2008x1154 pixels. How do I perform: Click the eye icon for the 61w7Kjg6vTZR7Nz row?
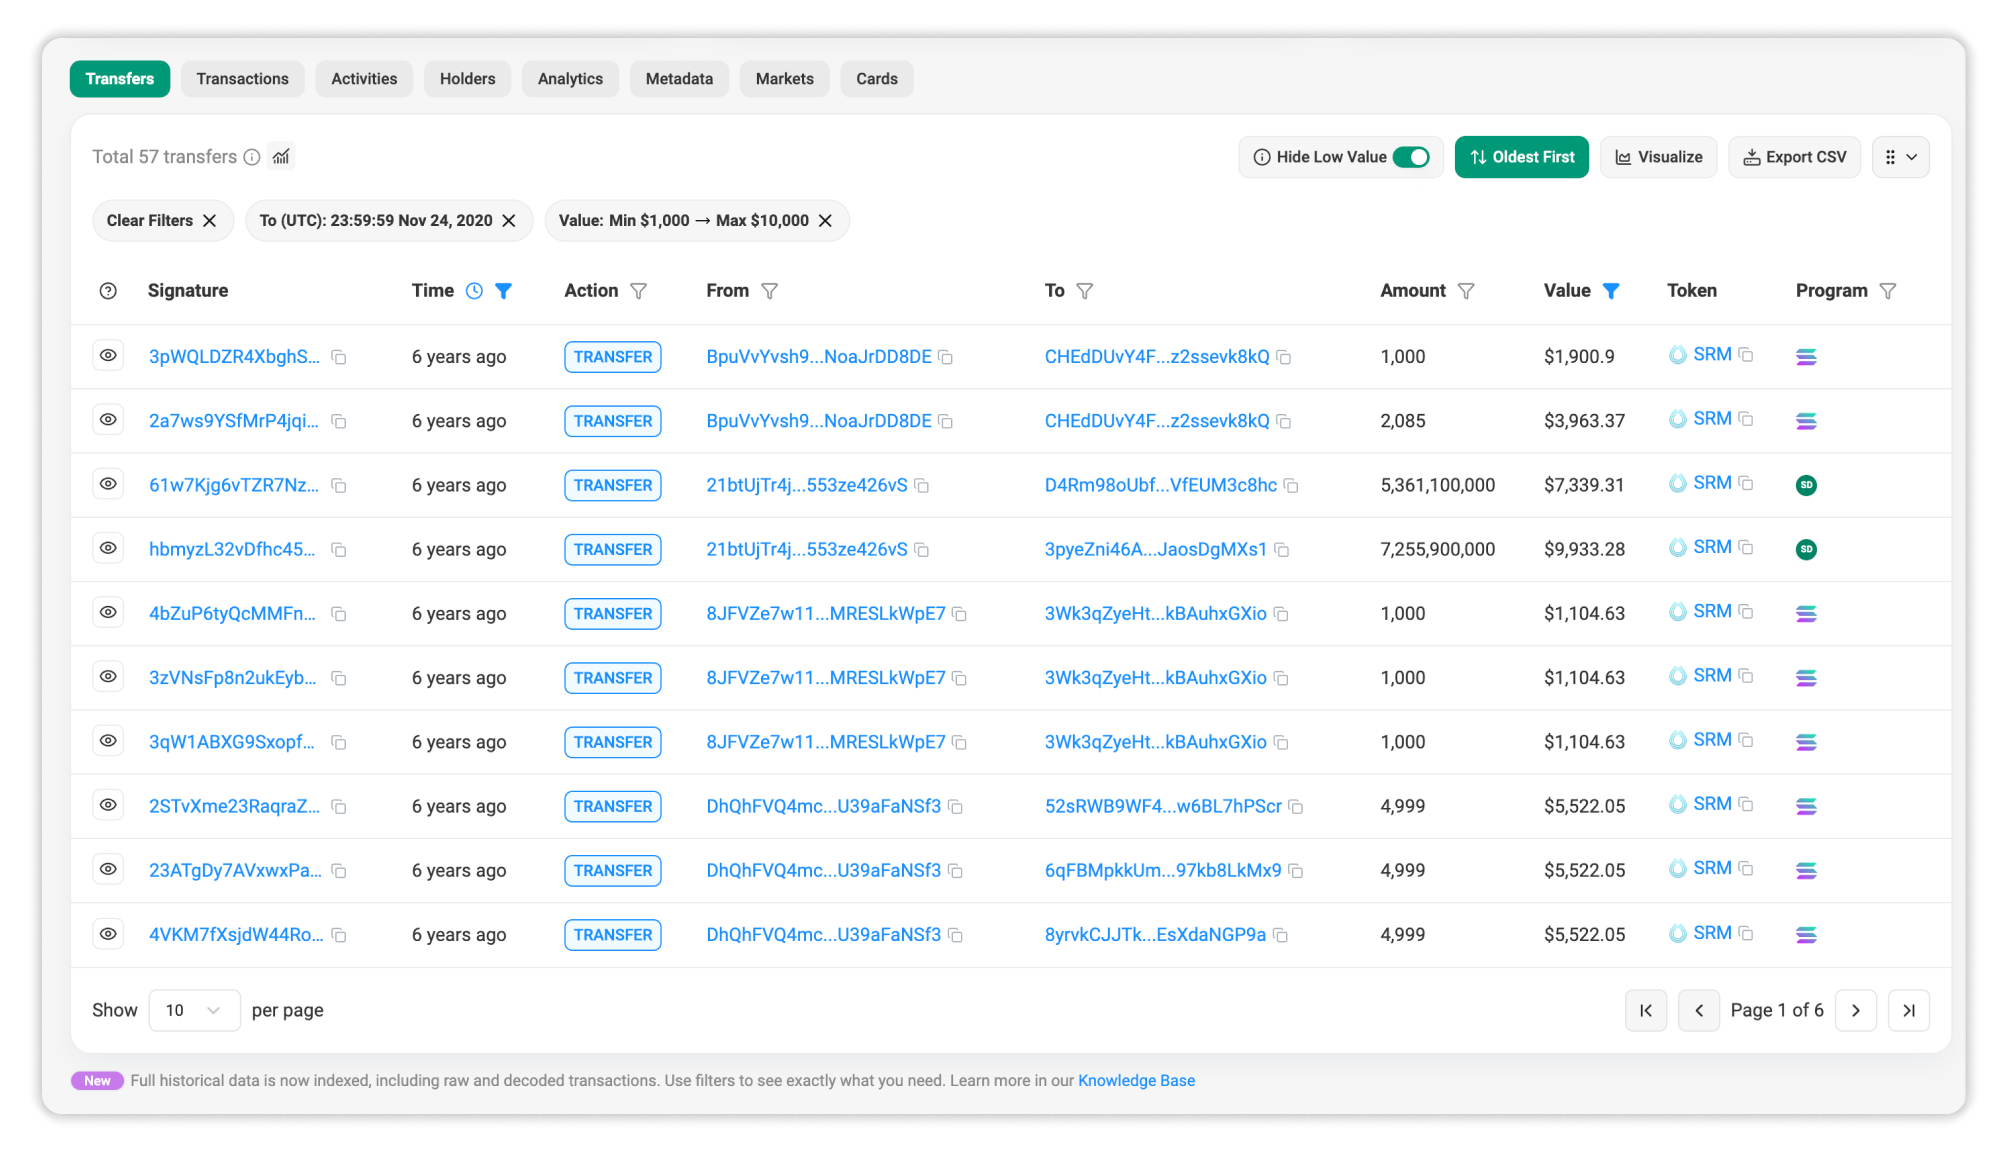(x=108, y=484)
